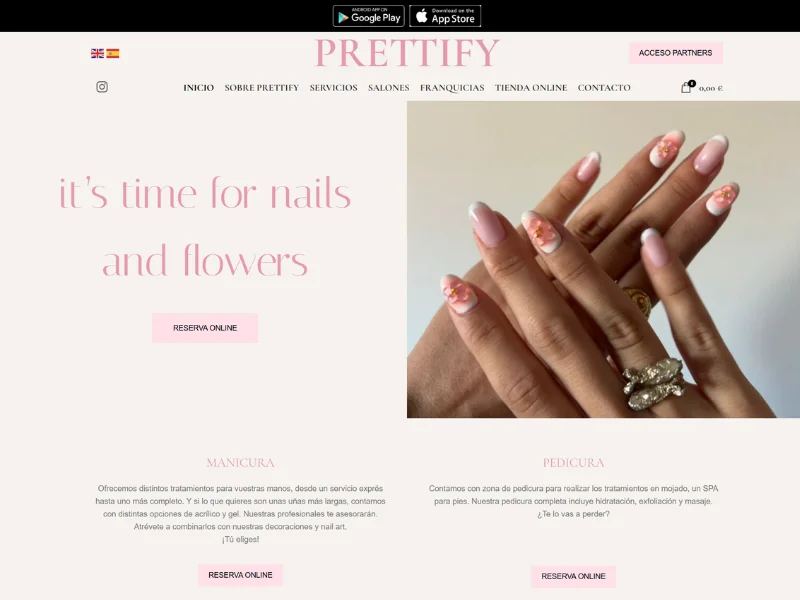
Task: Click RESERVA ONLINE under the nails headline
Action: point(205,328)
